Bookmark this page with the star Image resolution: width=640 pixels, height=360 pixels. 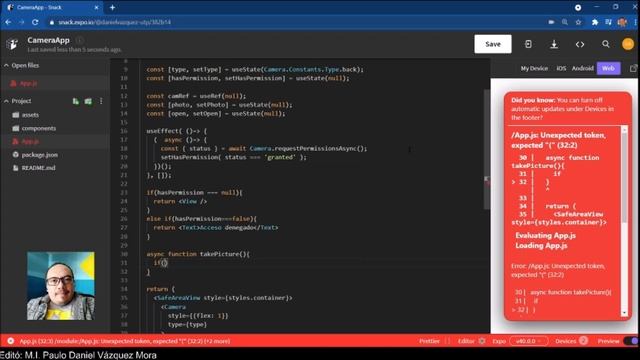tap(578, 22)
